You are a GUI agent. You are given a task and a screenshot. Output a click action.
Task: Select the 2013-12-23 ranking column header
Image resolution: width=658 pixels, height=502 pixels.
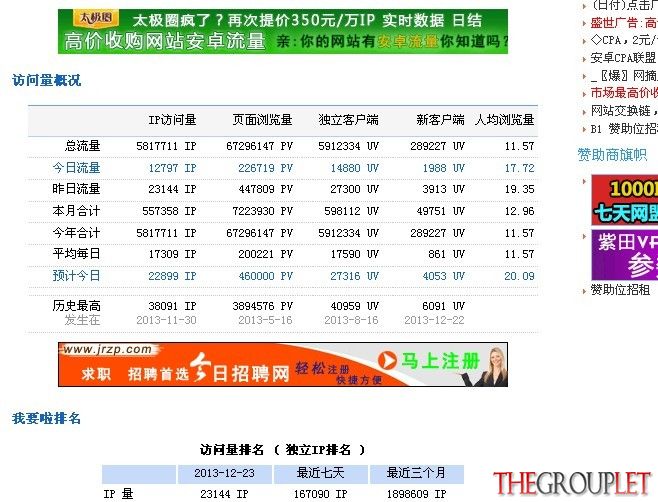click(x=225, y=473)
